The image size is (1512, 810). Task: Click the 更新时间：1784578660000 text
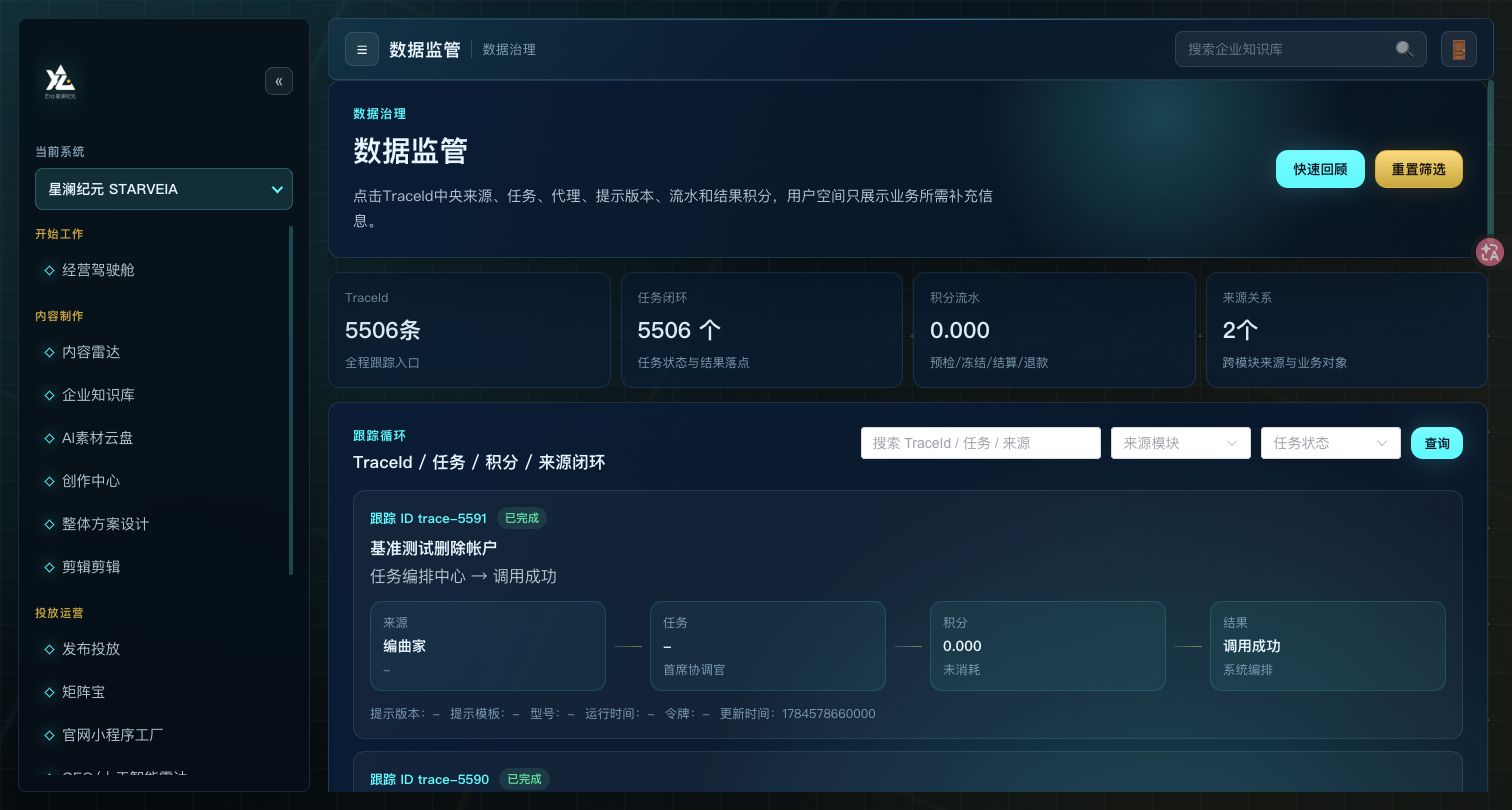point(797,714)
